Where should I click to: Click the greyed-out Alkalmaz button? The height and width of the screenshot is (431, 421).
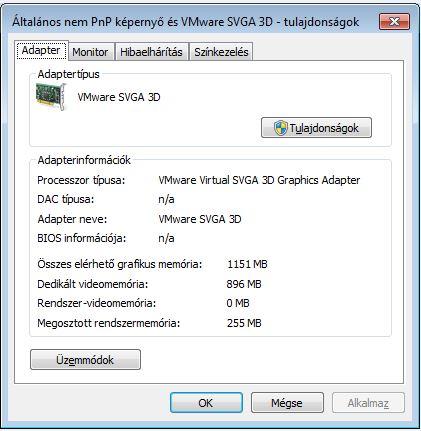click(368, 403)
